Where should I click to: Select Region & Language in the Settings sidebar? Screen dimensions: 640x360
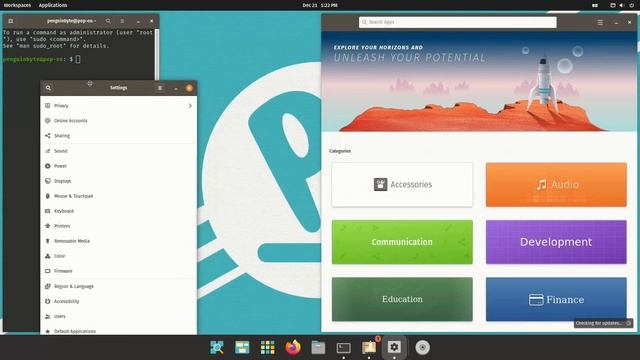click(118, 287)
